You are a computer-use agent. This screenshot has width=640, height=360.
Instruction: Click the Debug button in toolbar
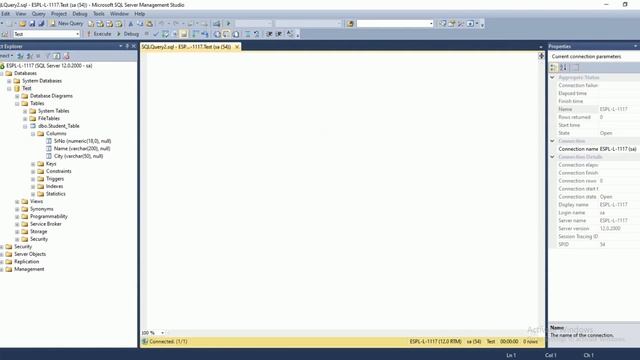pos(128,34)
